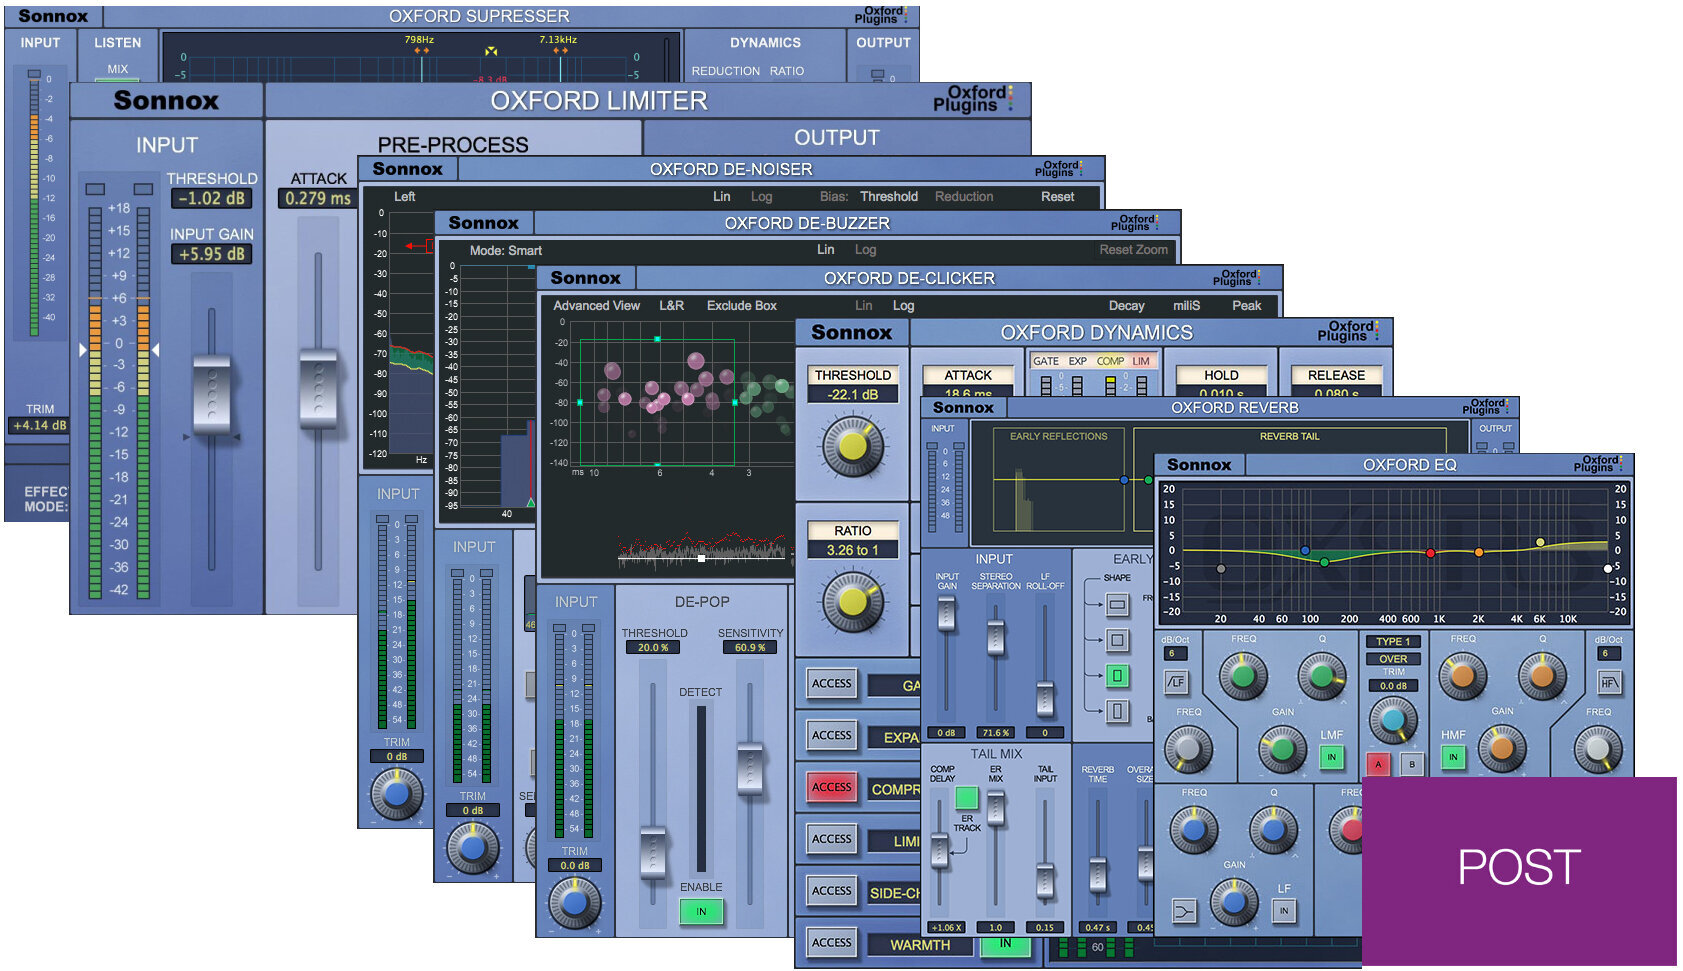This screenshot has width=1683, height=971.
Task: Open the De-Buzzer Mode: Smart selector
Action: click(506, 250)
